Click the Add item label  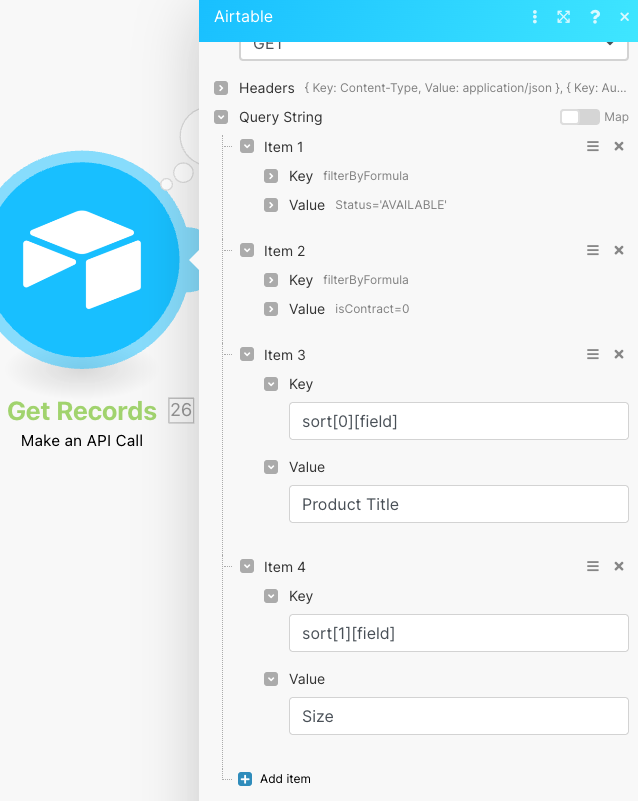285,779
